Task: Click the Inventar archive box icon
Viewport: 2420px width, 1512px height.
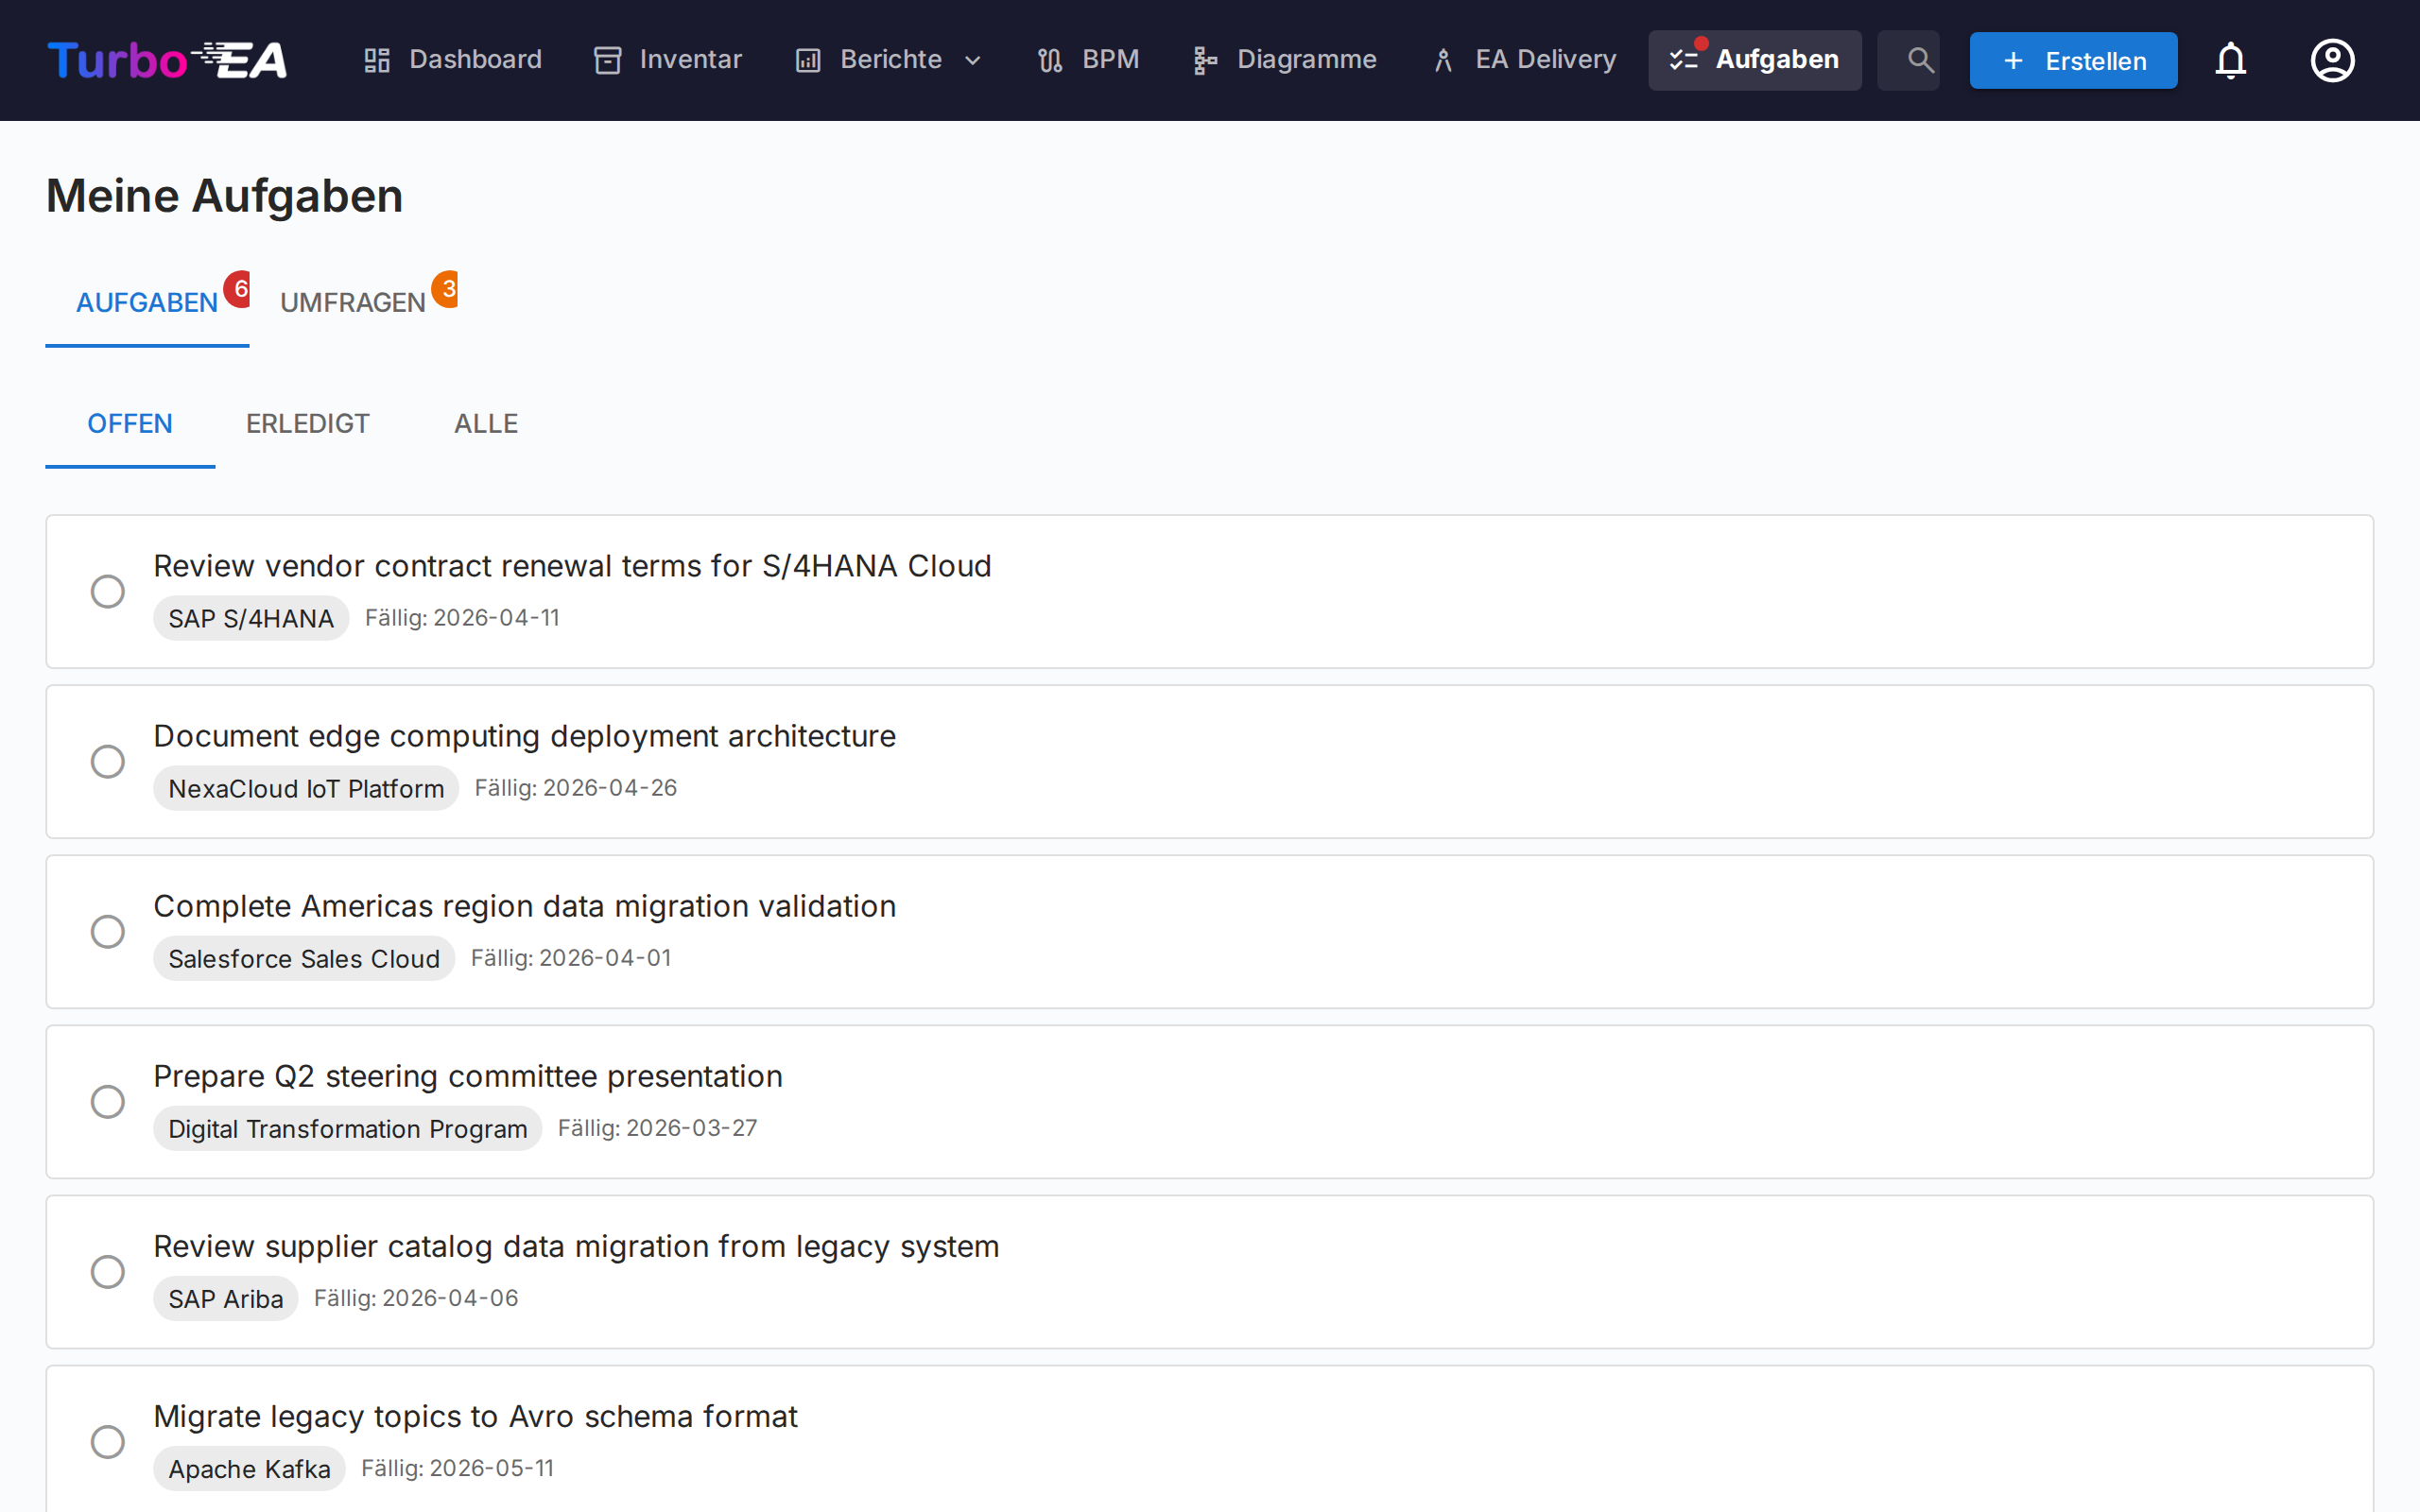Action: [x=607, y=60]
